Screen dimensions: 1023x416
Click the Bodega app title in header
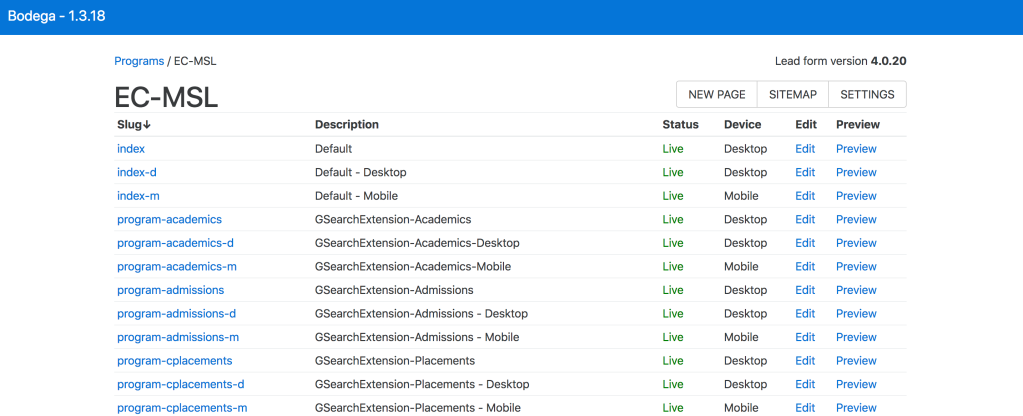[x=57, y=17]
